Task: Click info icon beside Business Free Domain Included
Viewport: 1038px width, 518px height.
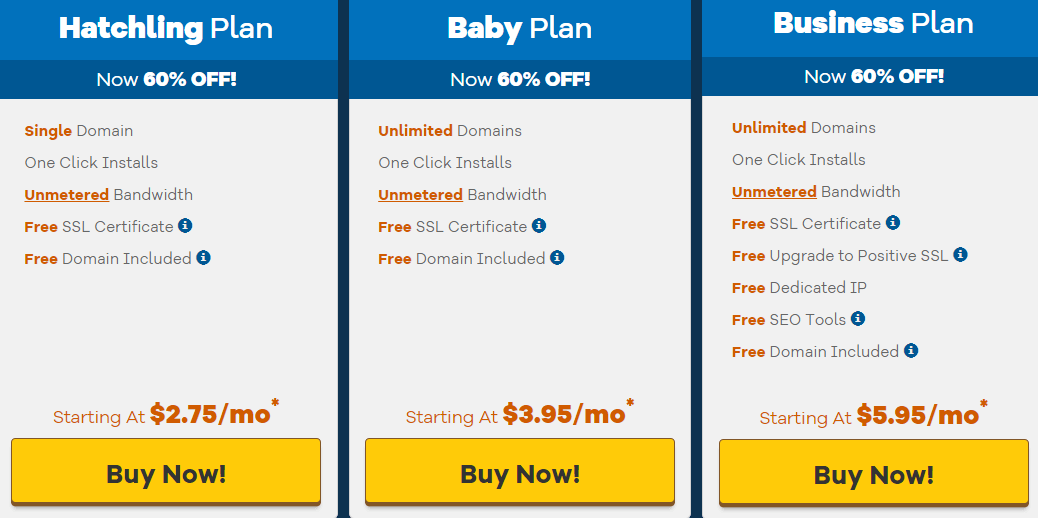Action: [x=911, y=350]
